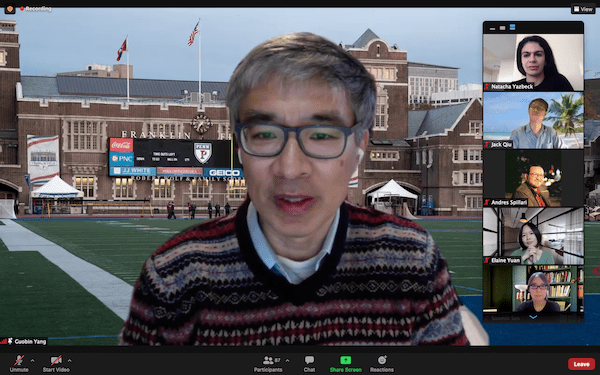Click the Recording indicator
The image size is (600, 375).
click(36, 8)
